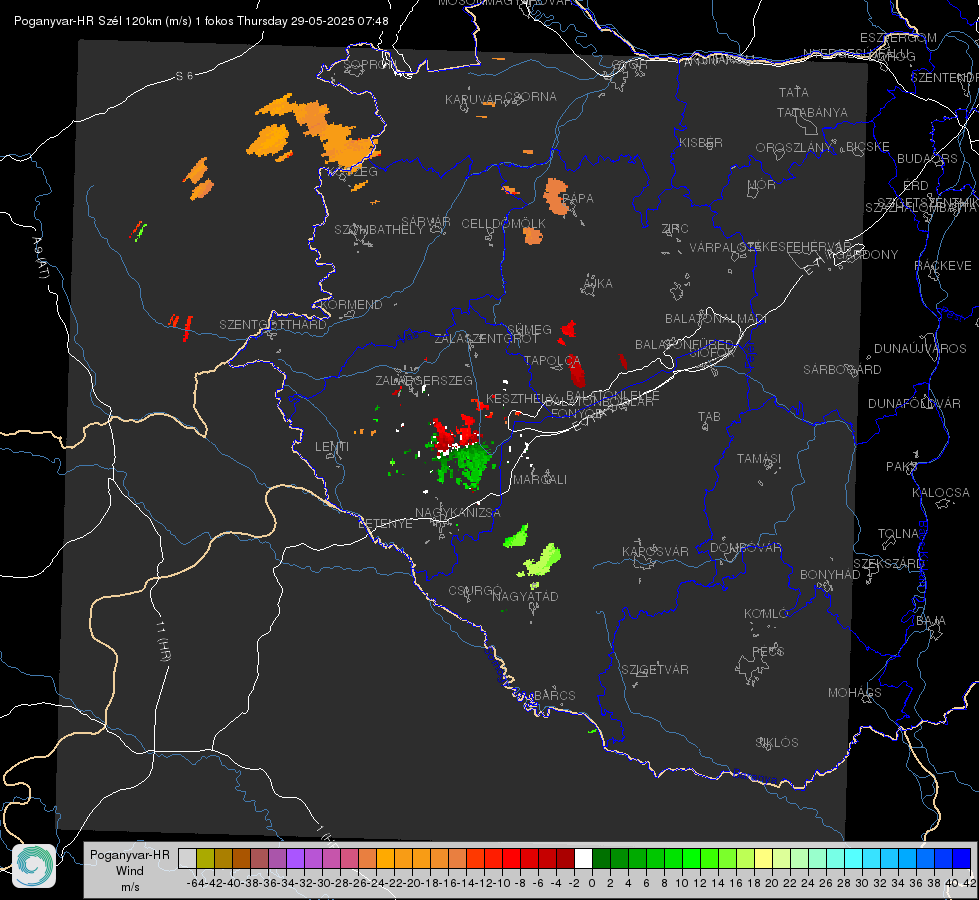This screenshot has width=979, height=900.
Task: Click the TAB city label
Action: (x=709, y=417)
